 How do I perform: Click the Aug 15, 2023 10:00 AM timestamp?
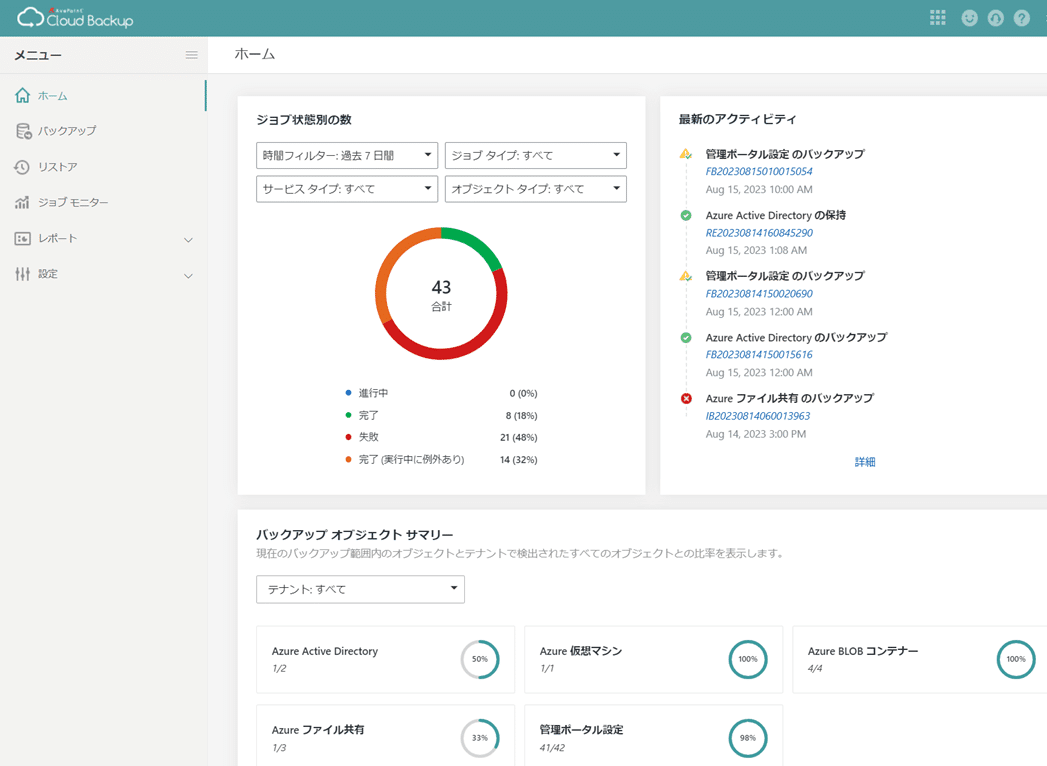(759, 190)
